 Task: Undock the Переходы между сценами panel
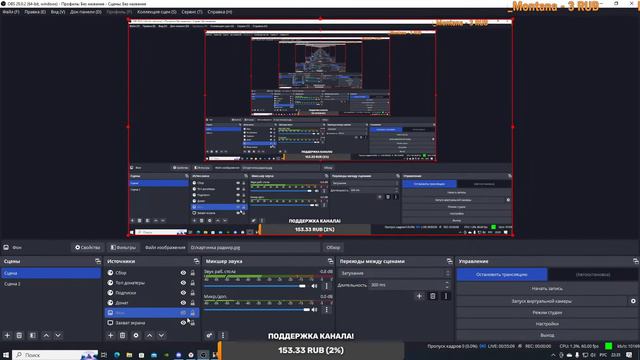coord(449,261)
